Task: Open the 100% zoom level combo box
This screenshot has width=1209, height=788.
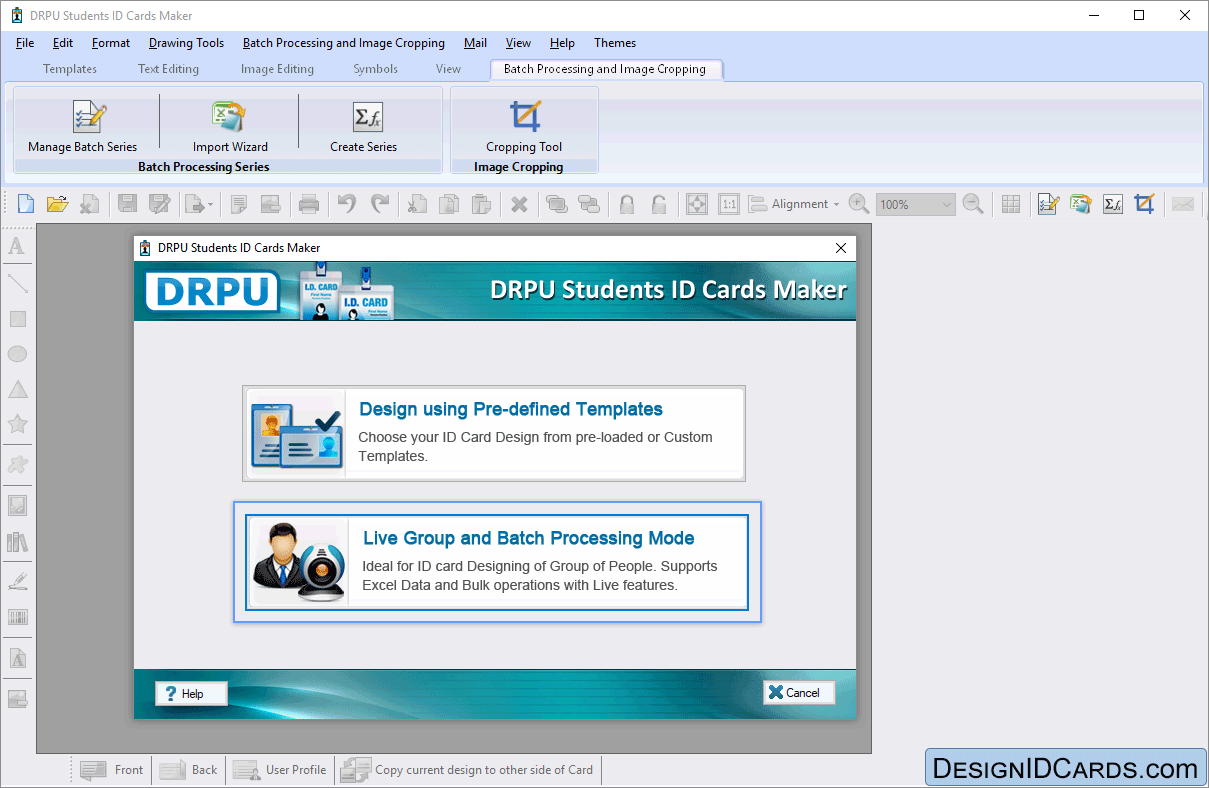Action: 916,204
